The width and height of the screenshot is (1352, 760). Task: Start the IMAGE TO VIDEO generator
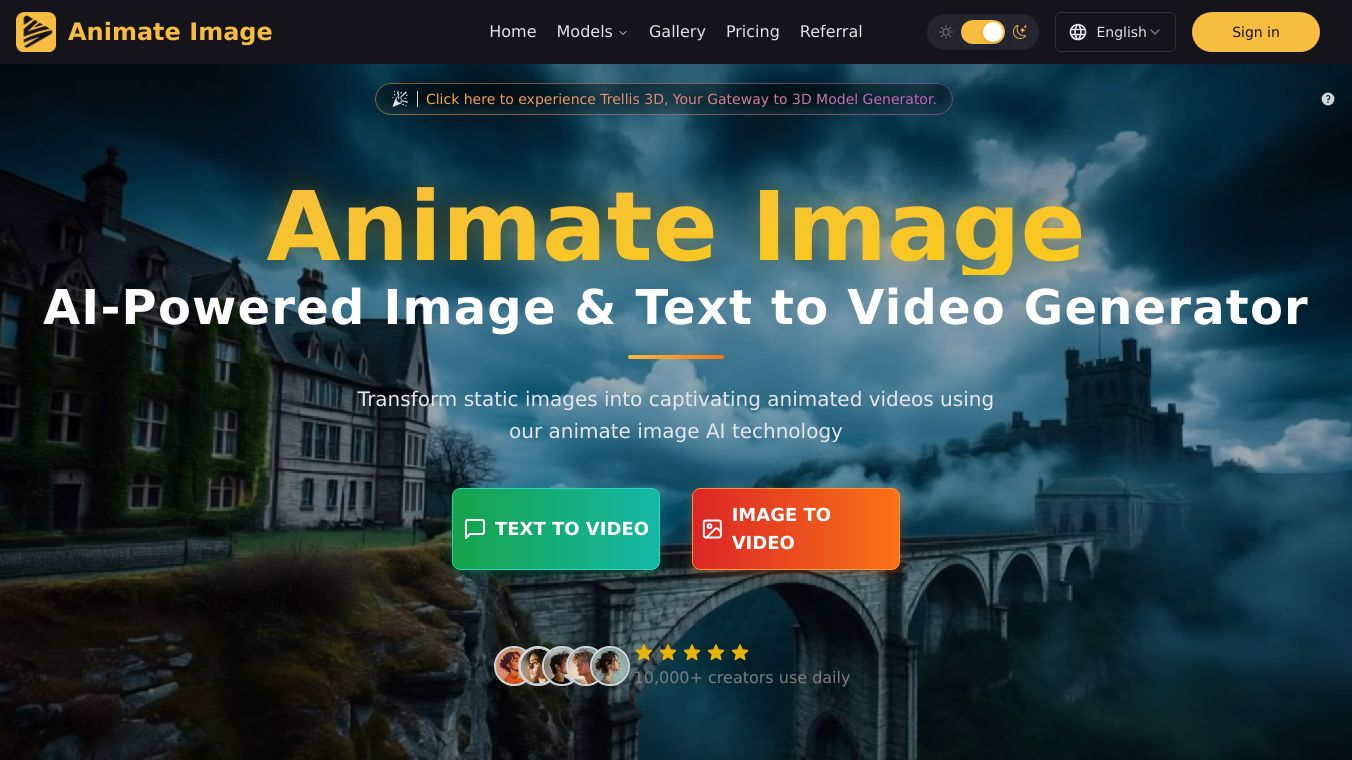796,529
